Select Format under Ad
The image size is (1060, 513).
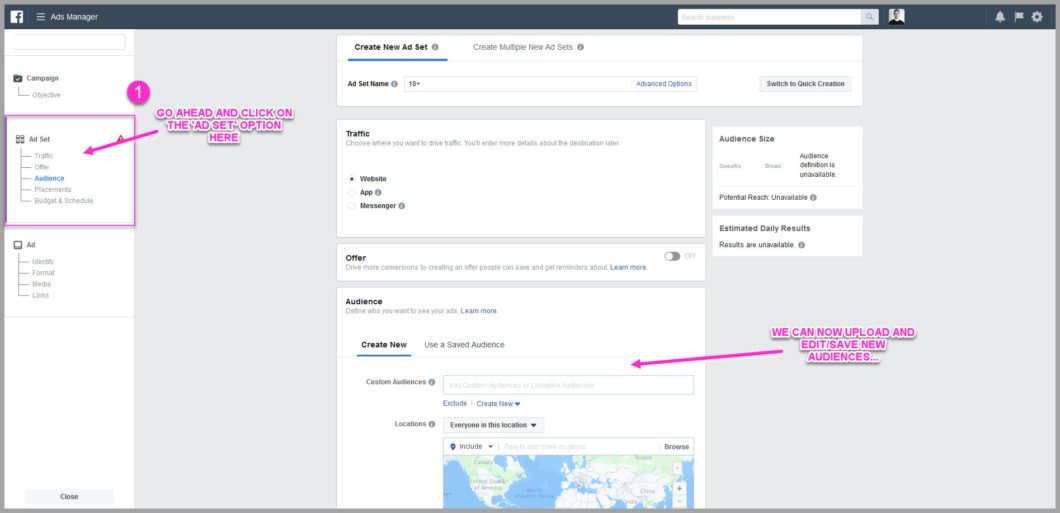pyautogui.click(x=43, y=273)
